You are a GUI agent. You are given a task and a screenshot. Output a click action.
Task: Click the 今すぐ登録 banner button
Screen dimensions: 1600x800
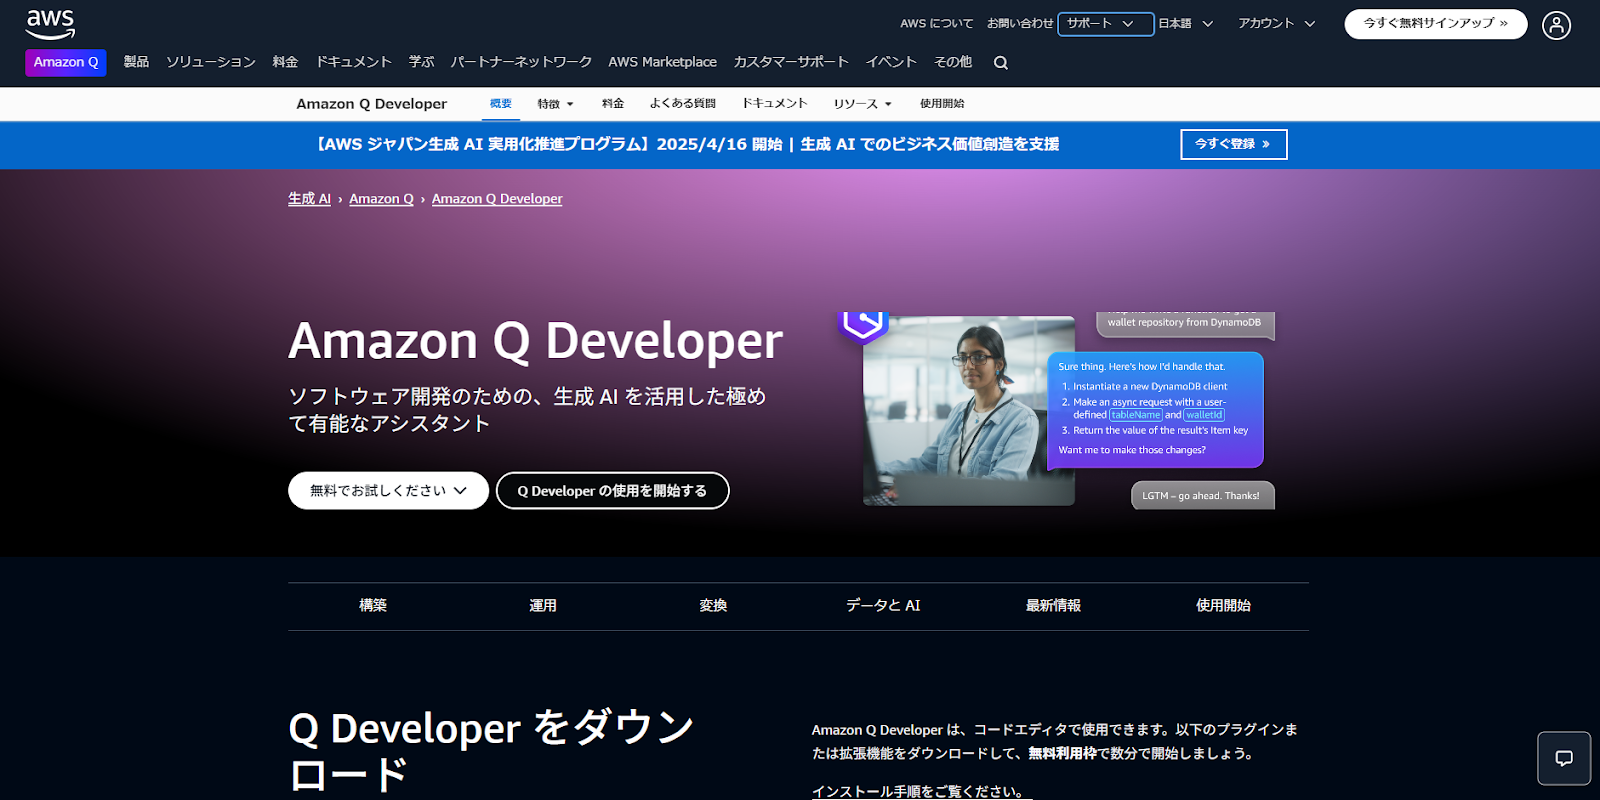1234,144
